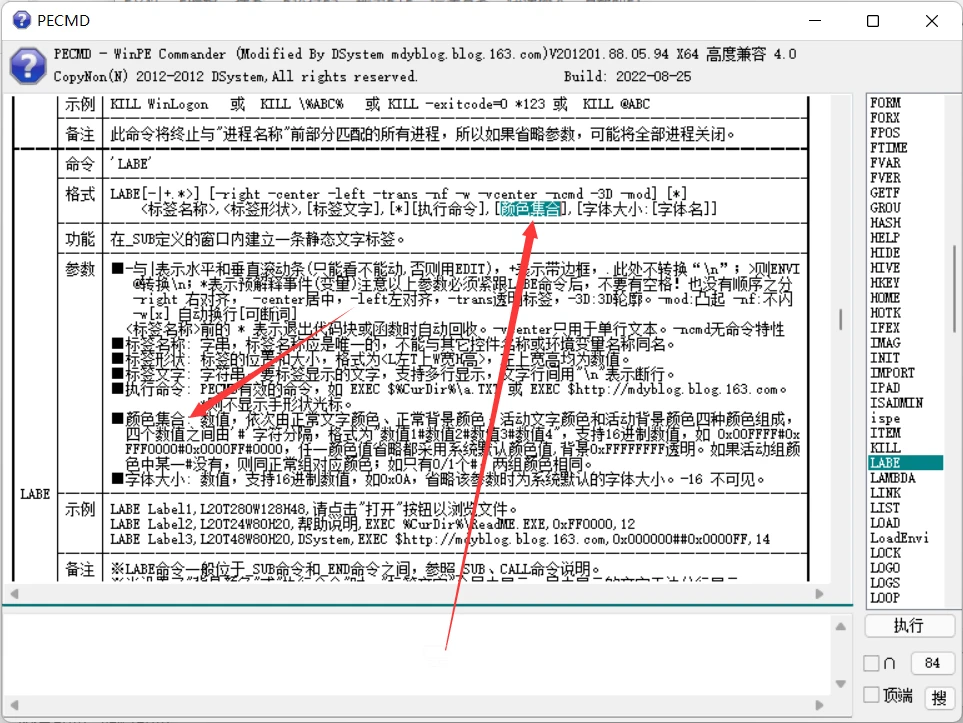This screenshot has height=723, width=963.
Task: Click the PECMD blue question-mark help icon
Action: 28,65
